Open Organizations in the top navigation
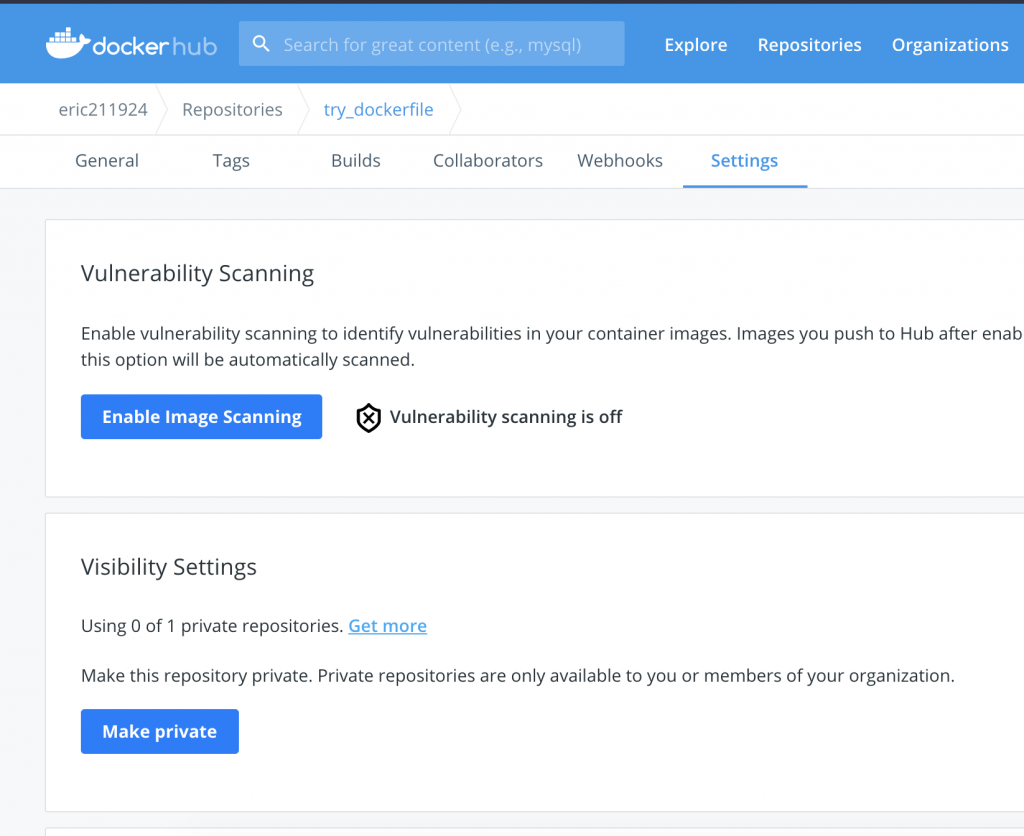Viewport: 1024px width, 836px height. pyautogui.click(x=950, y=44)
